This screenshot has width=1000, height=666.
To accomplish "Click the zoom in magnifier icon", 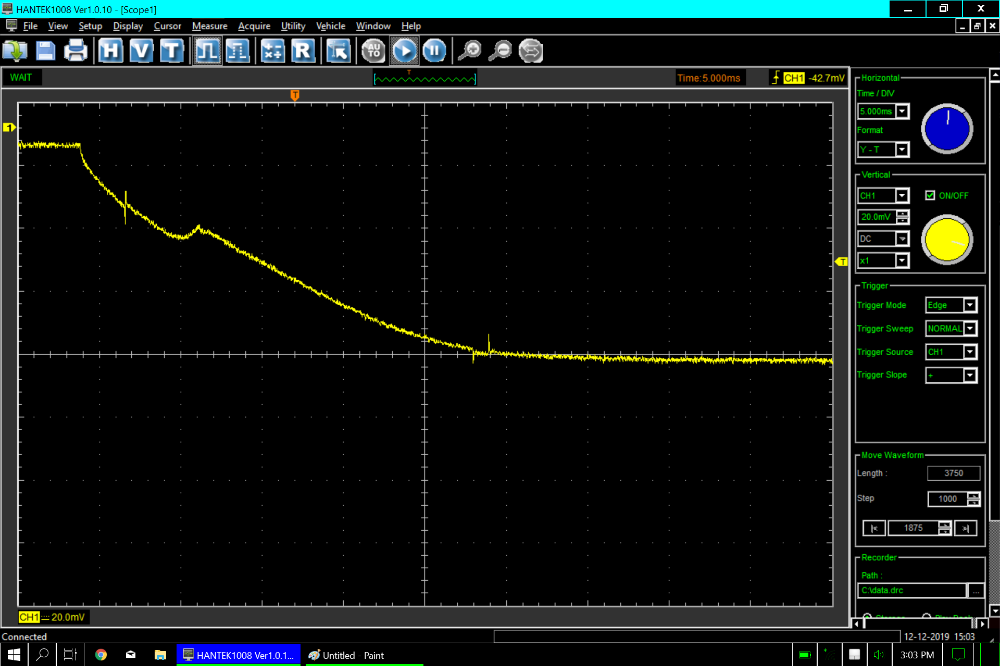I will (x=469, y=50).
